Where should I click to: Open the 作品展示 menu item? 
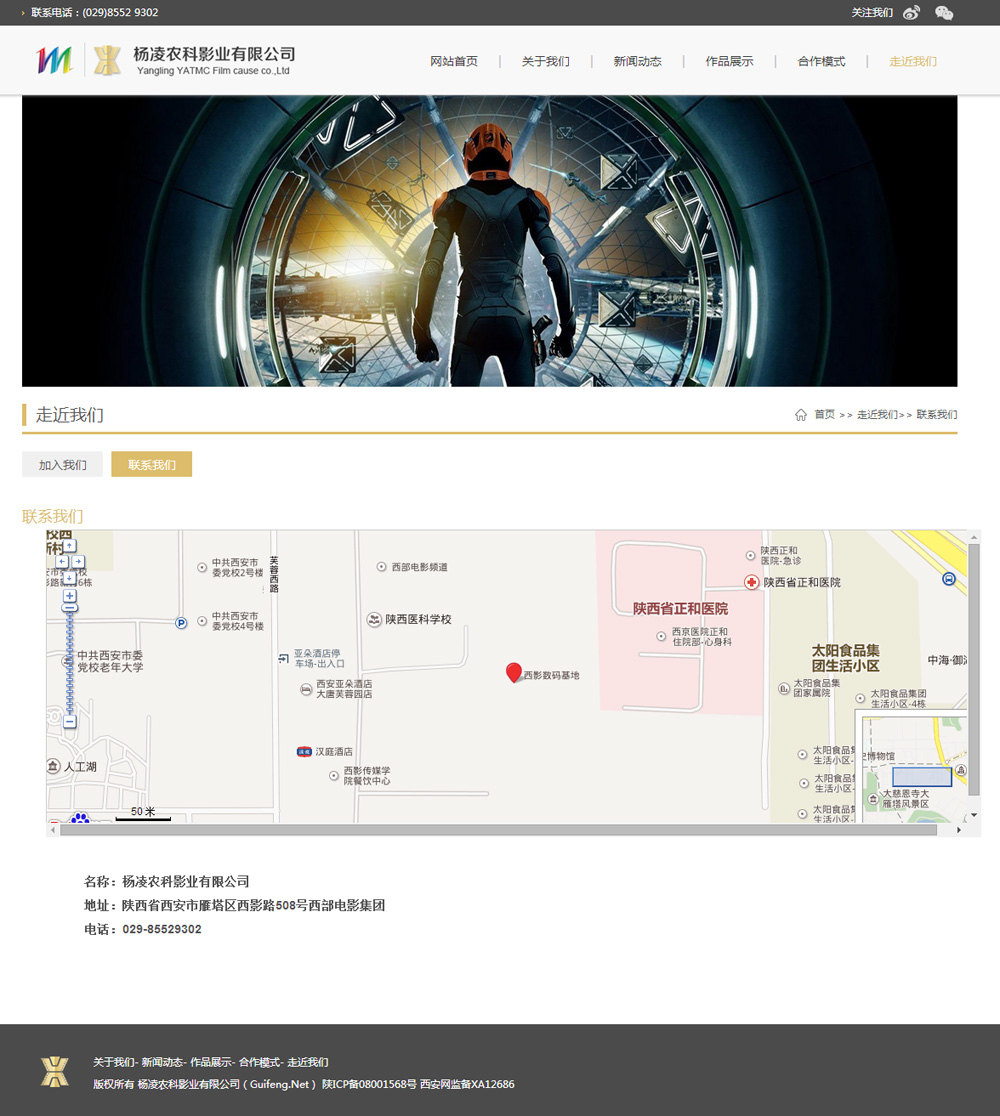729,62
